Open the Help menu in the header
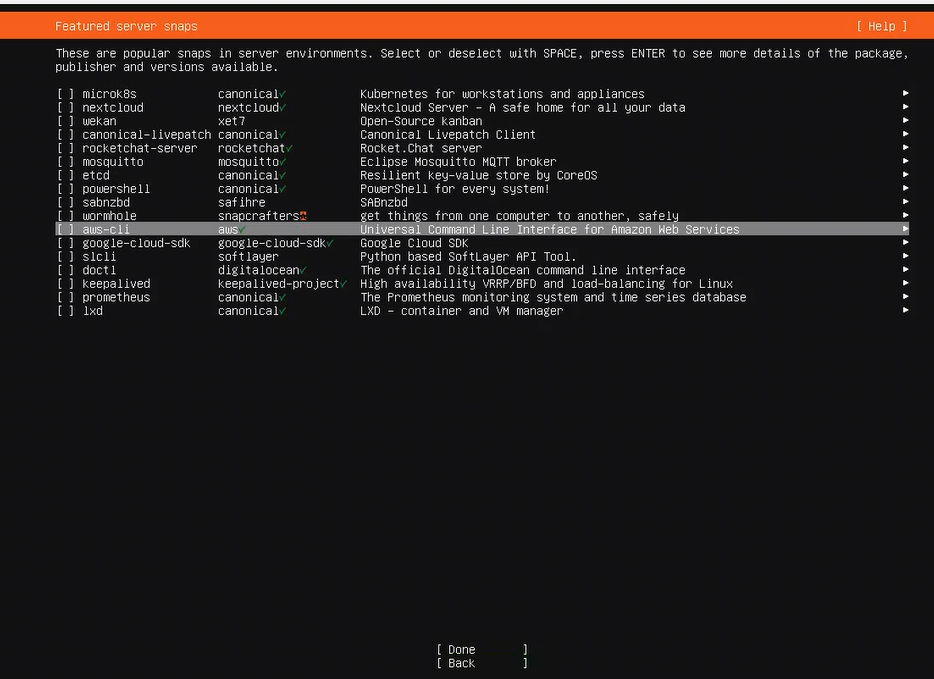The image size is (934, 679). 881,26
